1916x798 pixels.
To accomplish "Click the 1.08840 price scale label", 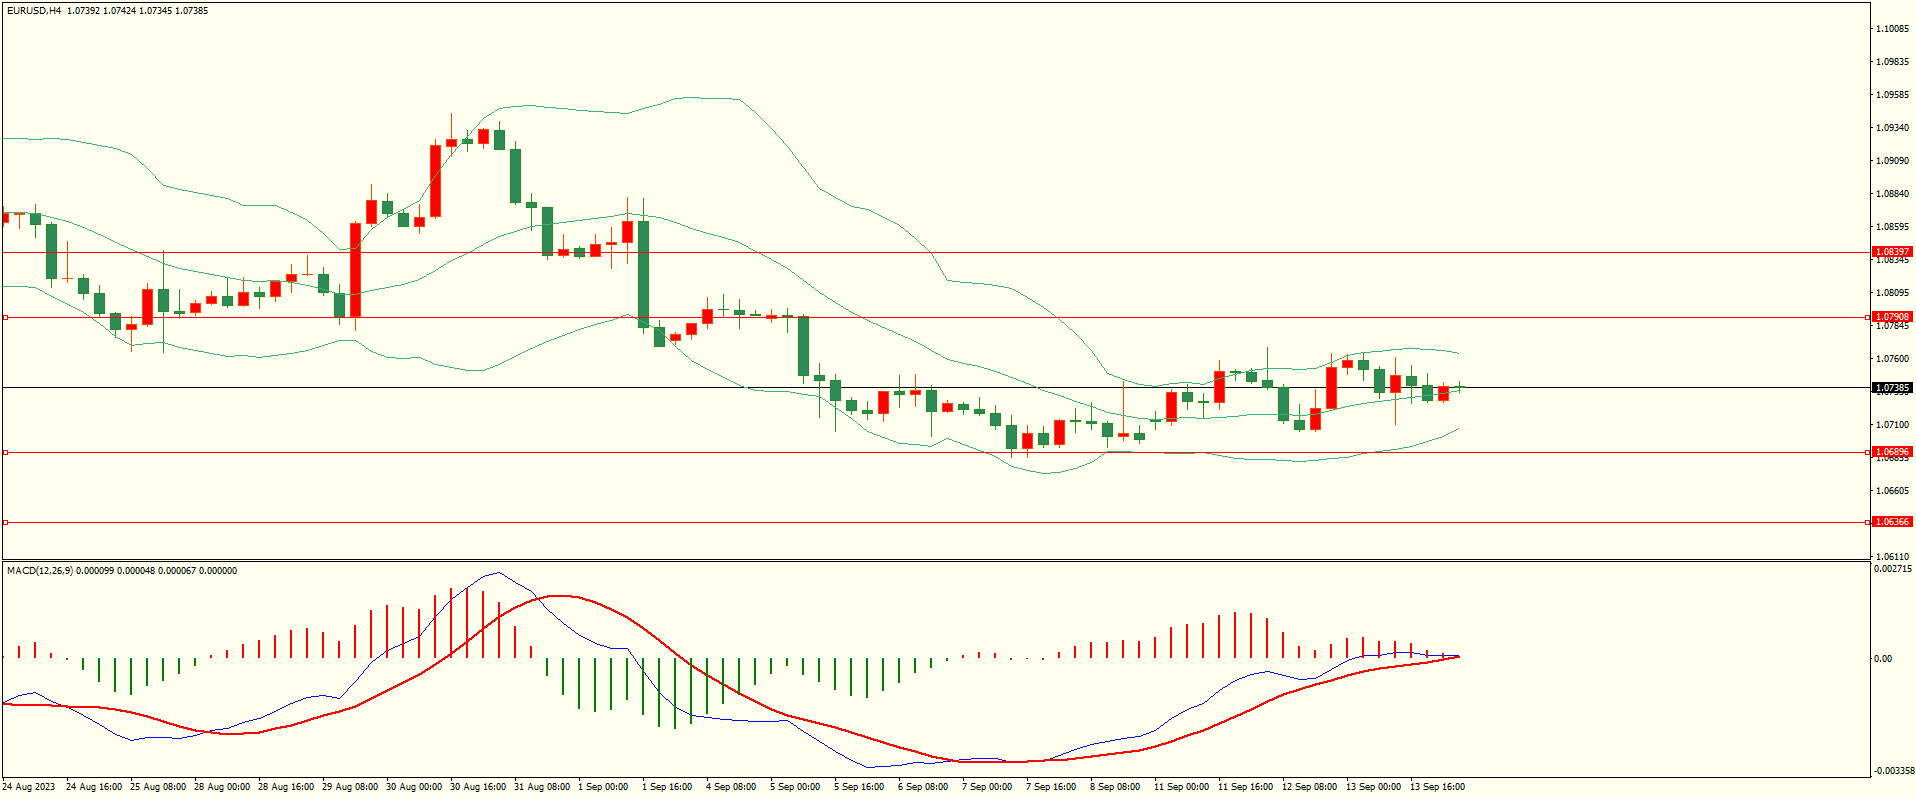I will pyautogui.click(x=1893, y=194).
